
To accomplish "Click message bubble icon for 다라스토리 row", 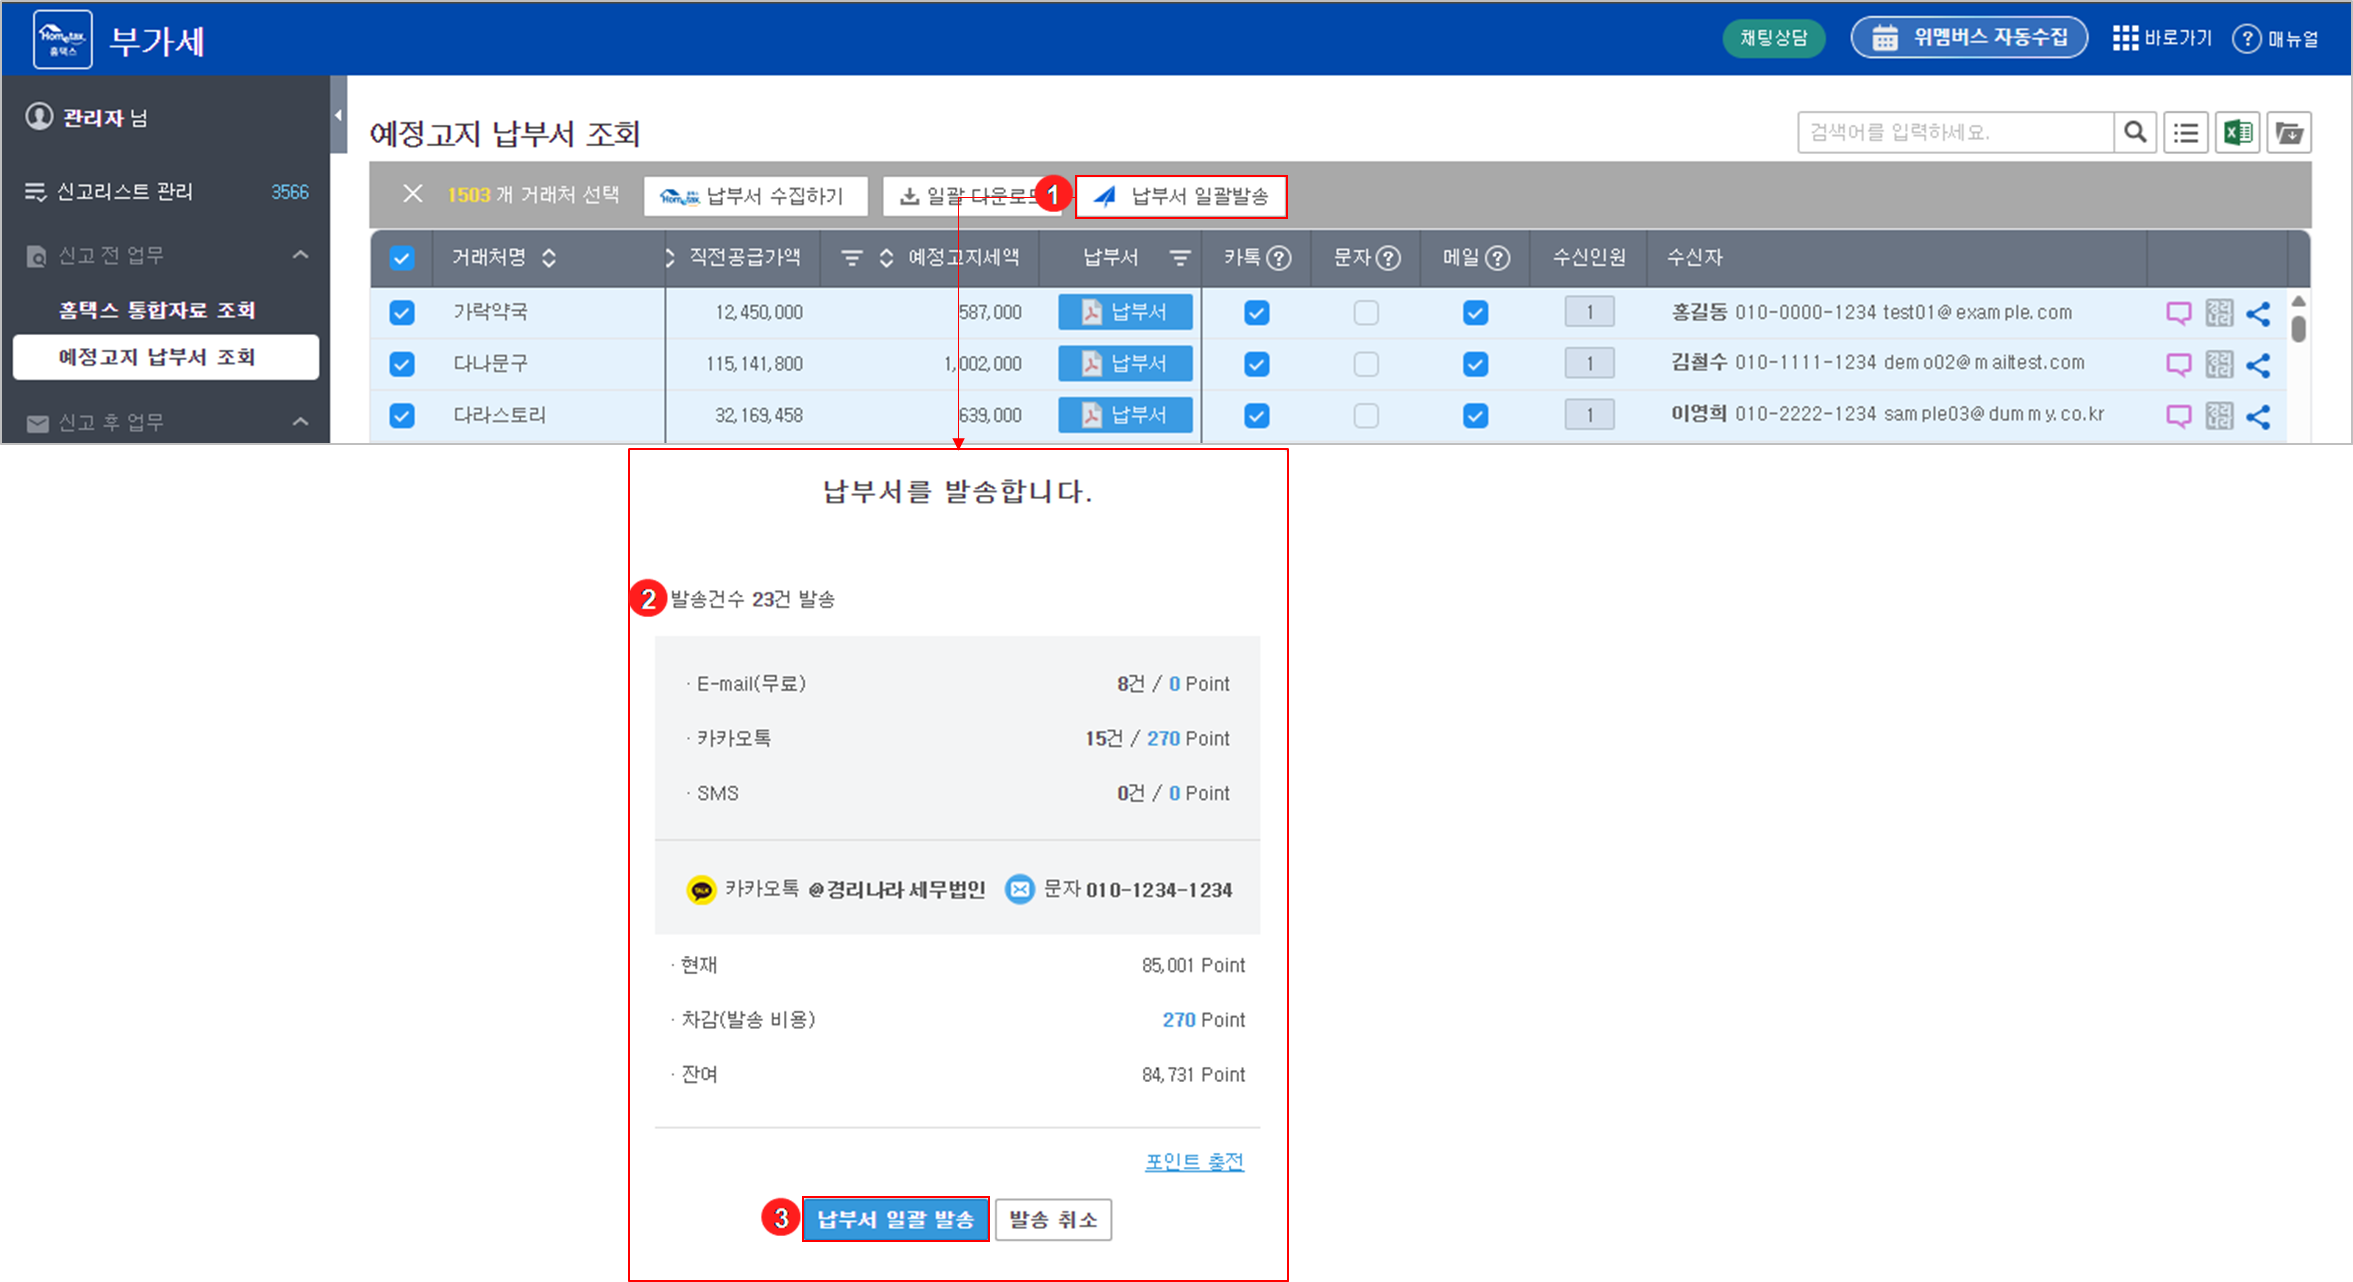I will [x=2178, y=415].
